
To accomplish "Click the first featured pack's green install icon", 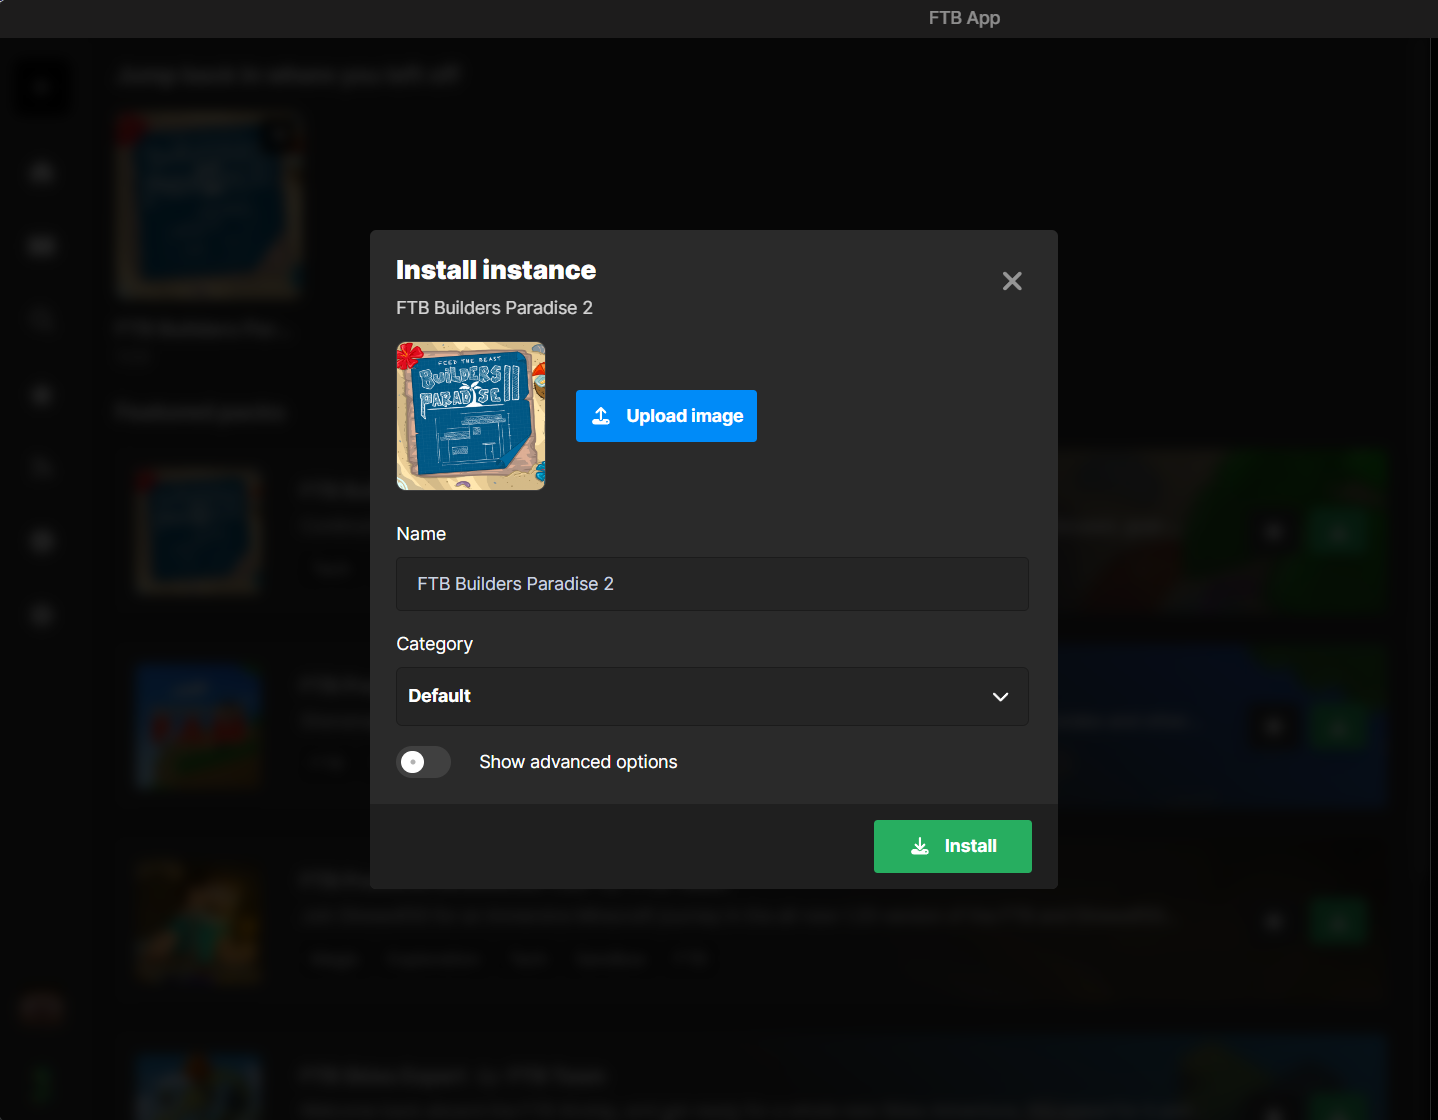I will point(1338,532).
